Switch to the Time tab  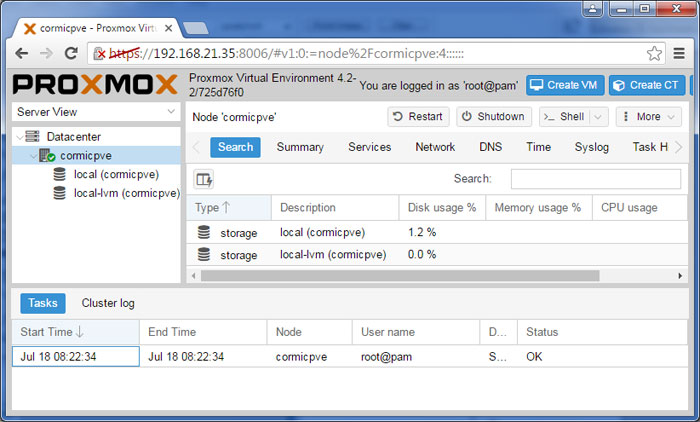point(538,147)
